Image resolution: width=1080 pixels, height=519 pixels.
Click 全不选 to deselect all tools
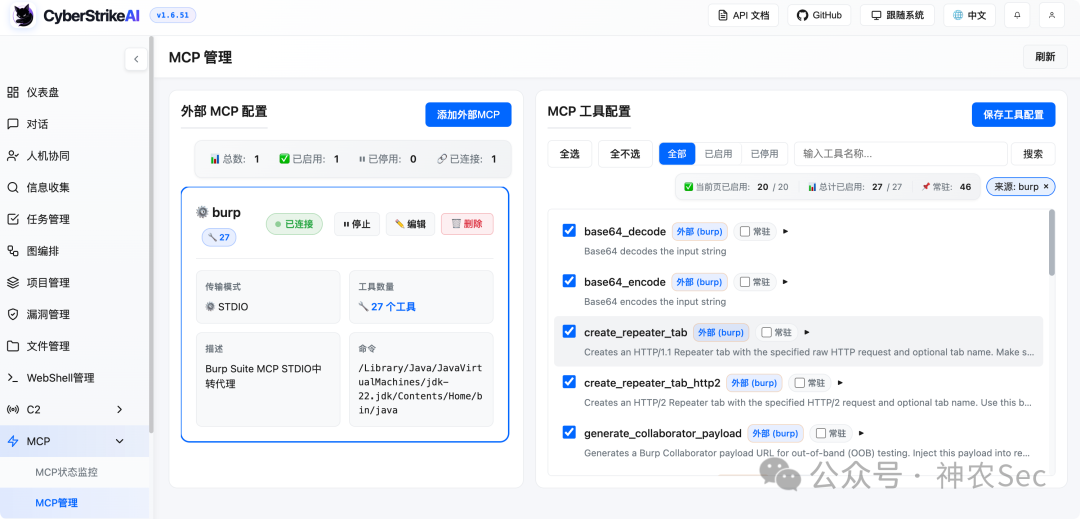pyautogui.click(x=625, y=154)
